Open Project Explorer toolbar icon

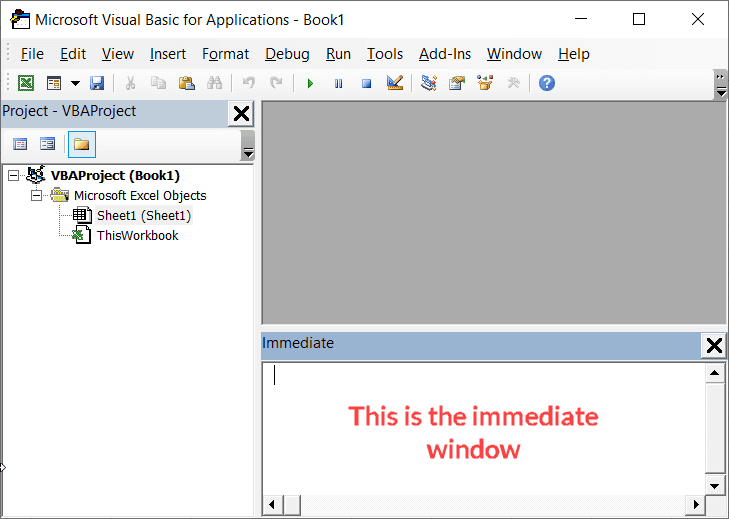429,83
